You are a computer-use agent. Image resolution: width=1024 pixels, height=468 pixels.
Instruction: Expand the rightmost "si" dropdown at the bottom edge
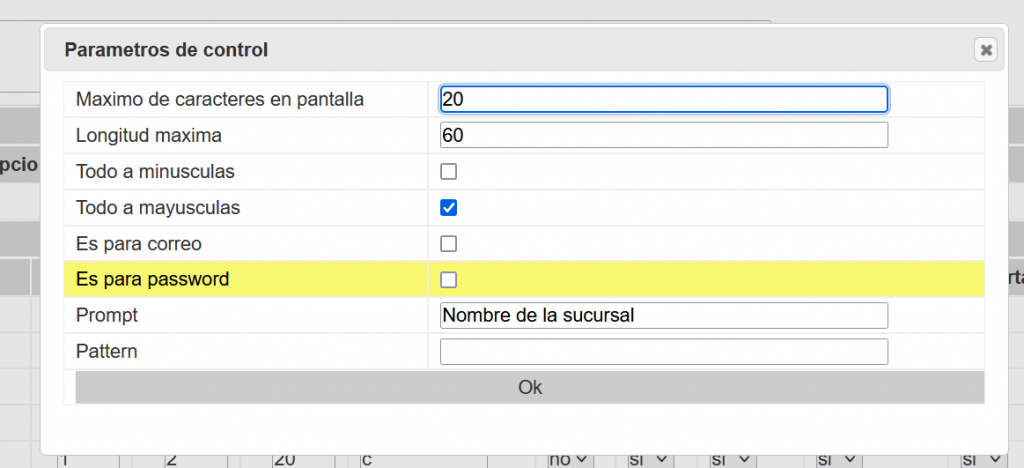pos(982,460)
